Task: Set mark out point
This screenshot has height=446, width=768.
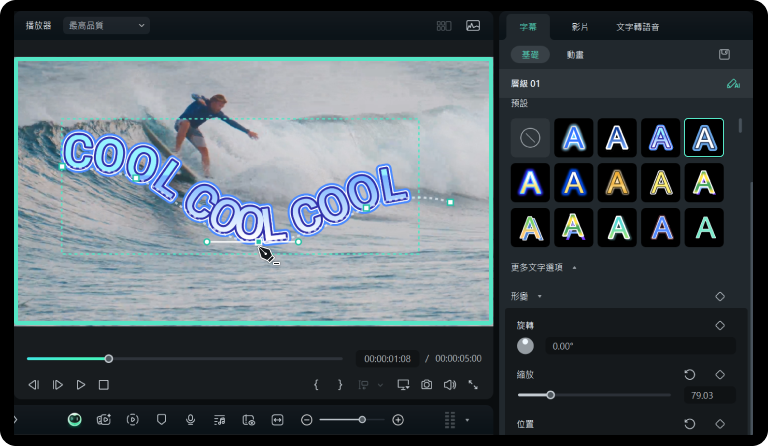Action: coord(340,385)
